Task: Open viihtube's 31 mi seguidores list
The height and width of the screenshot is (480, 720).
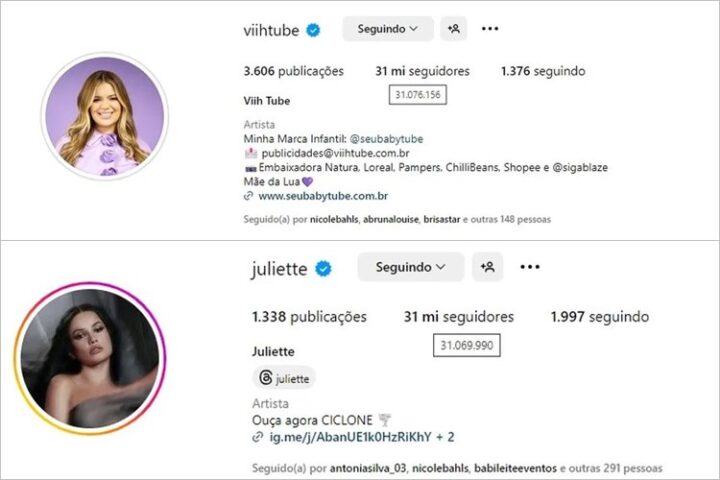Action: tap(422, 71)
